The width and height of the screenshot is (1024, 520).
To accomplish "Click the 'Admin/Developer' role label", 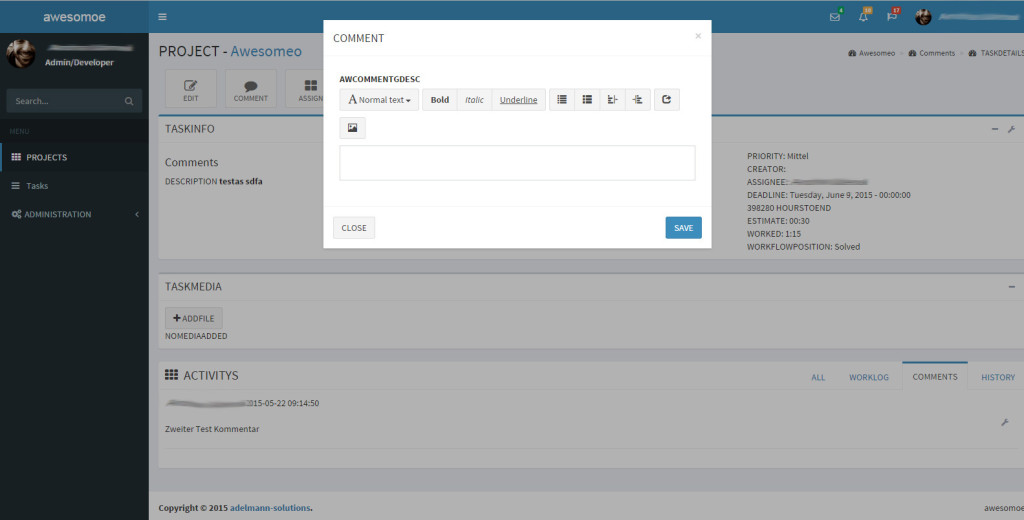I will (x=79, y=63).
